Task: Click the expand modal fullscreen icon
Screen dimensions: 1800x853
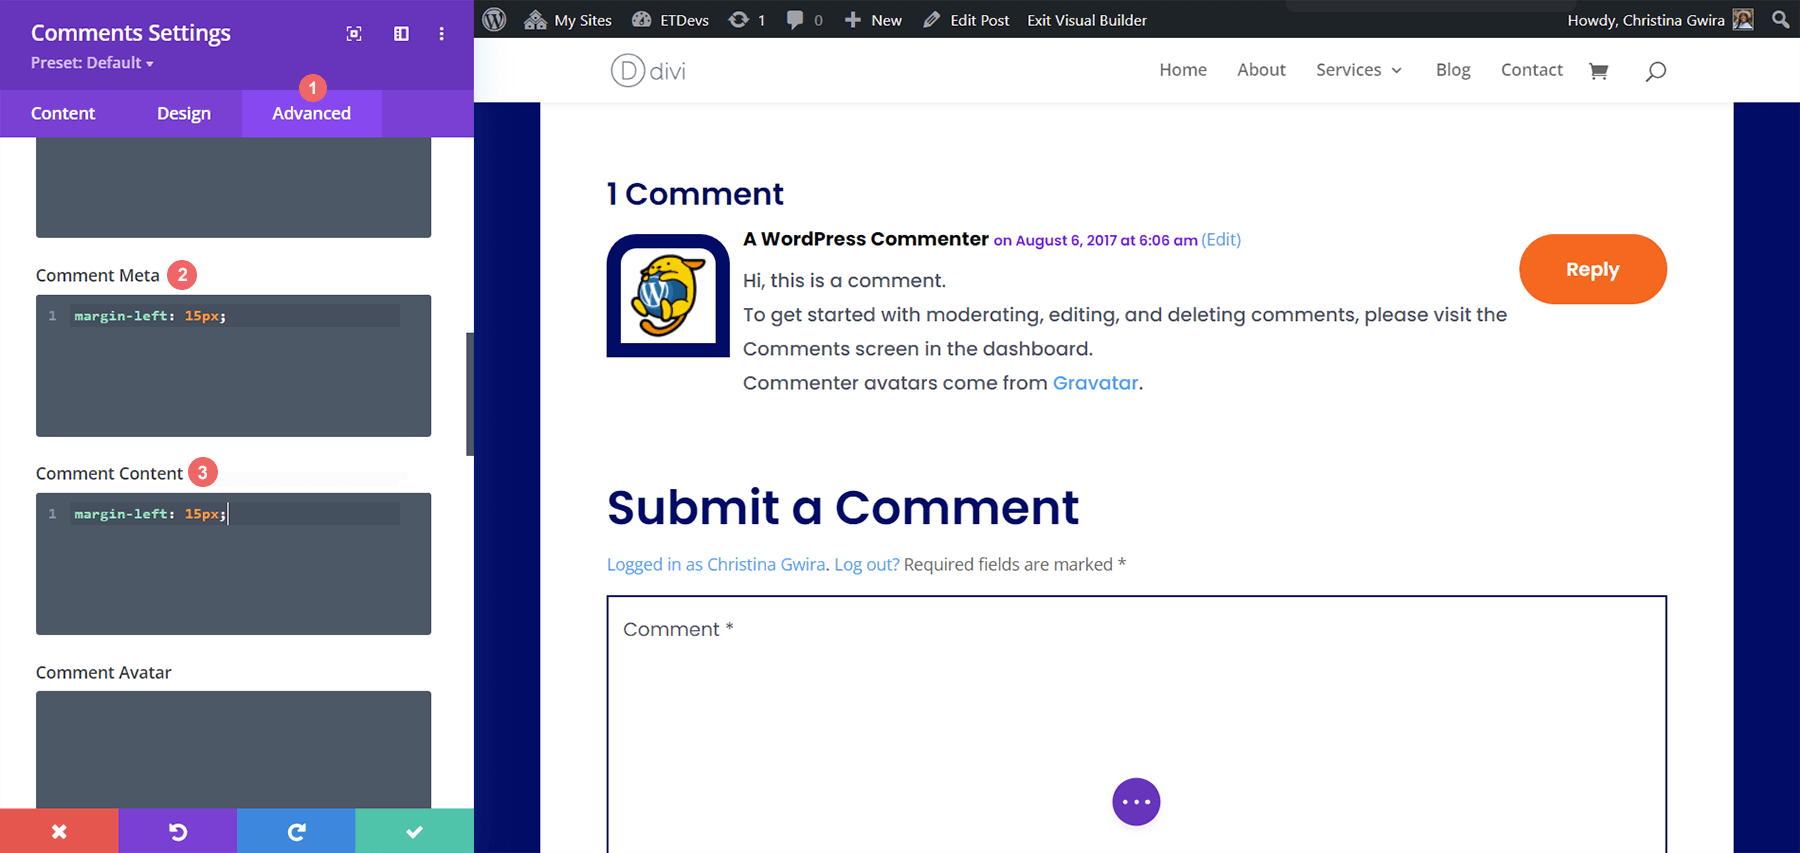Action: coord(354,34)
